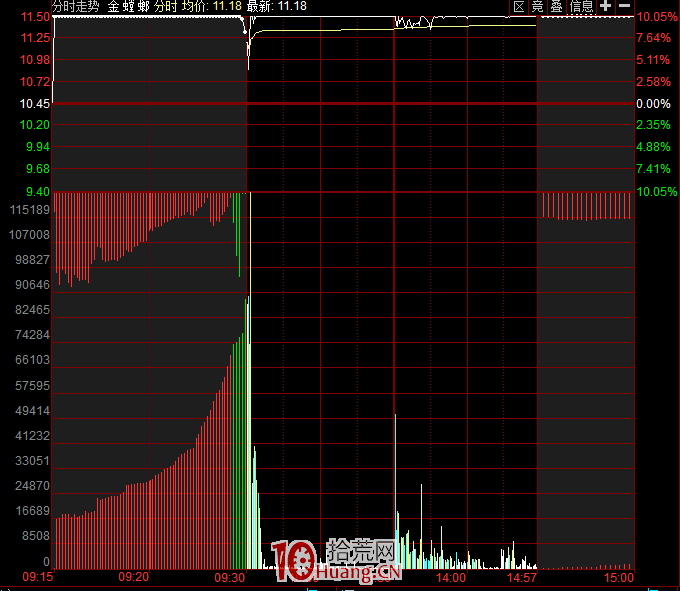Click the 11.50 top price label
The height and width of the screenshot is (591, 680).
point(35,17)
